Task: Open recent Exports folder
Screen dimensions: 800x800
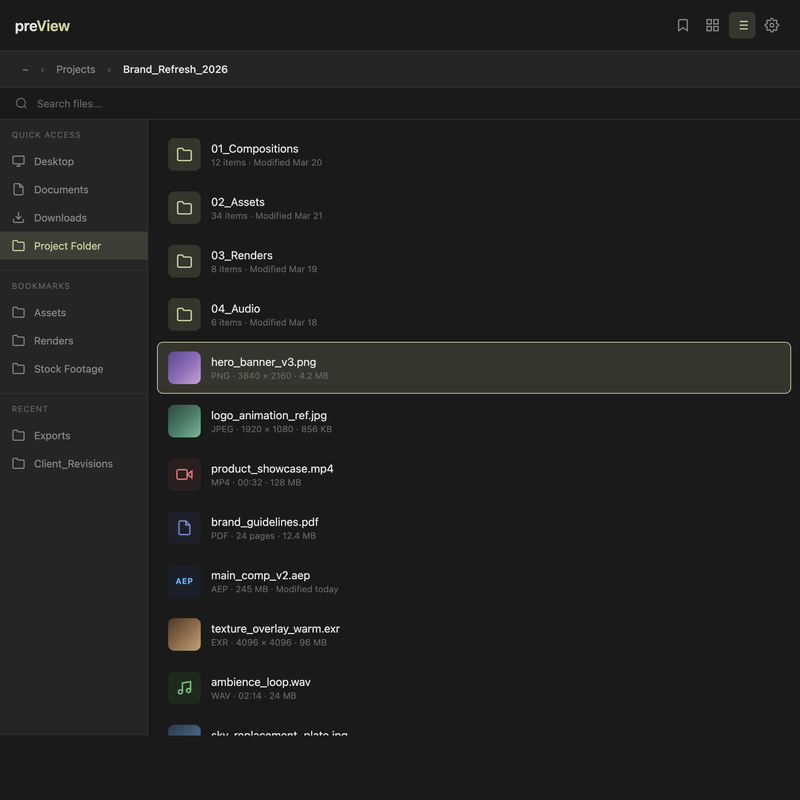Action: click(x=74, y=435)
